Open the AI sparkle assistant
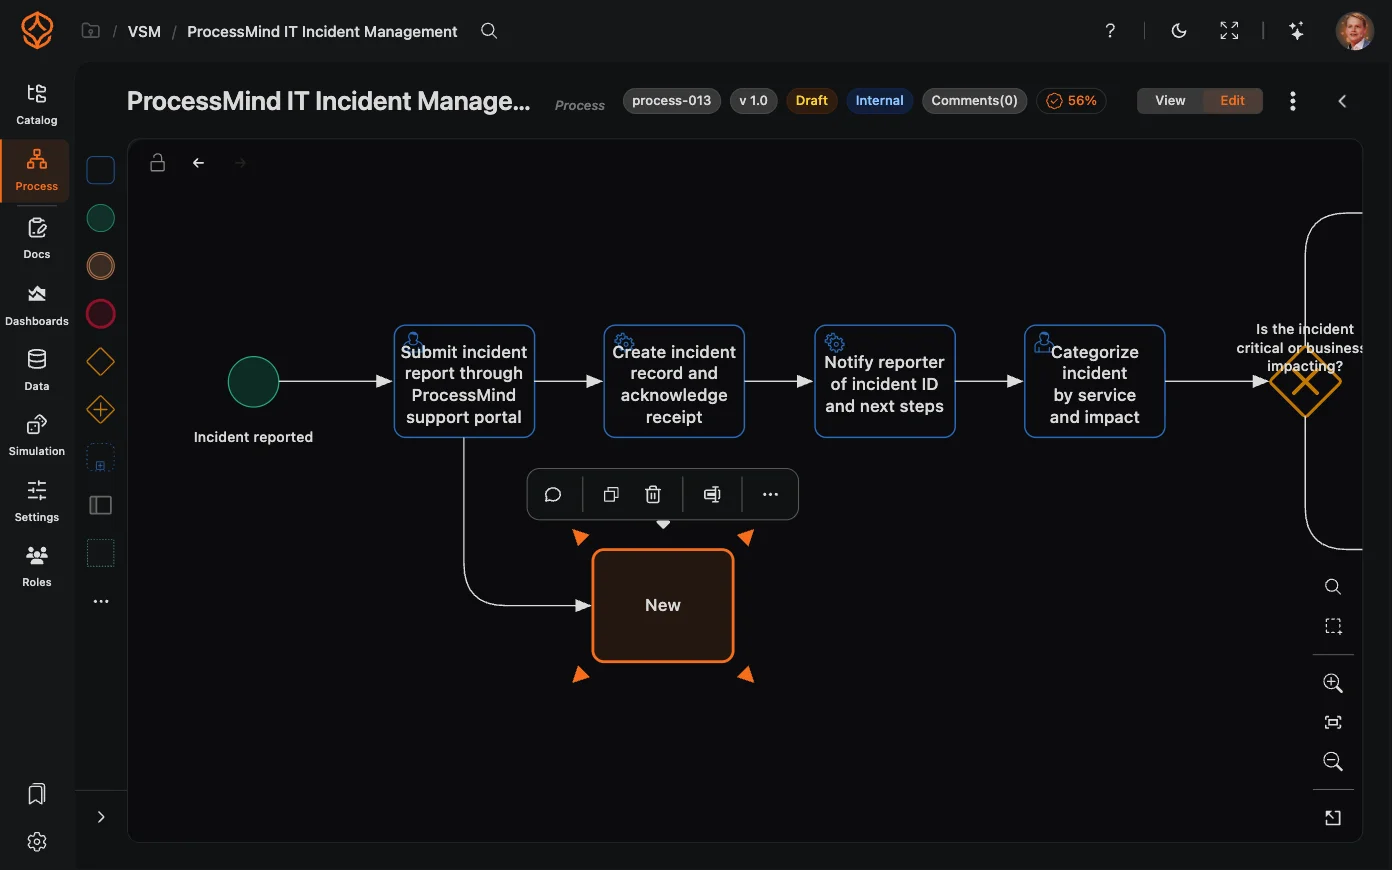Screen dimensions: 1392x870 (1296, 31)
